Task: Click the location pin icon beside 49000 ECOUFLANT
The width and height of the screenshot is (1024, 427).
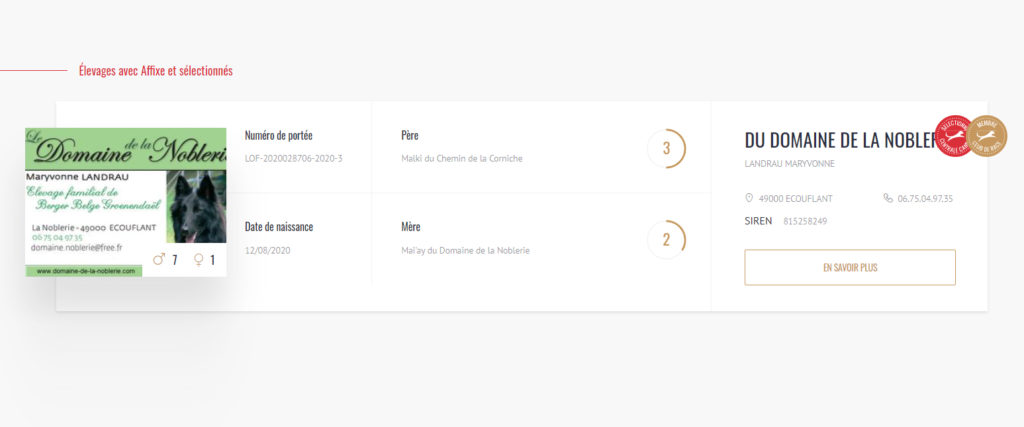Action: 749,198
